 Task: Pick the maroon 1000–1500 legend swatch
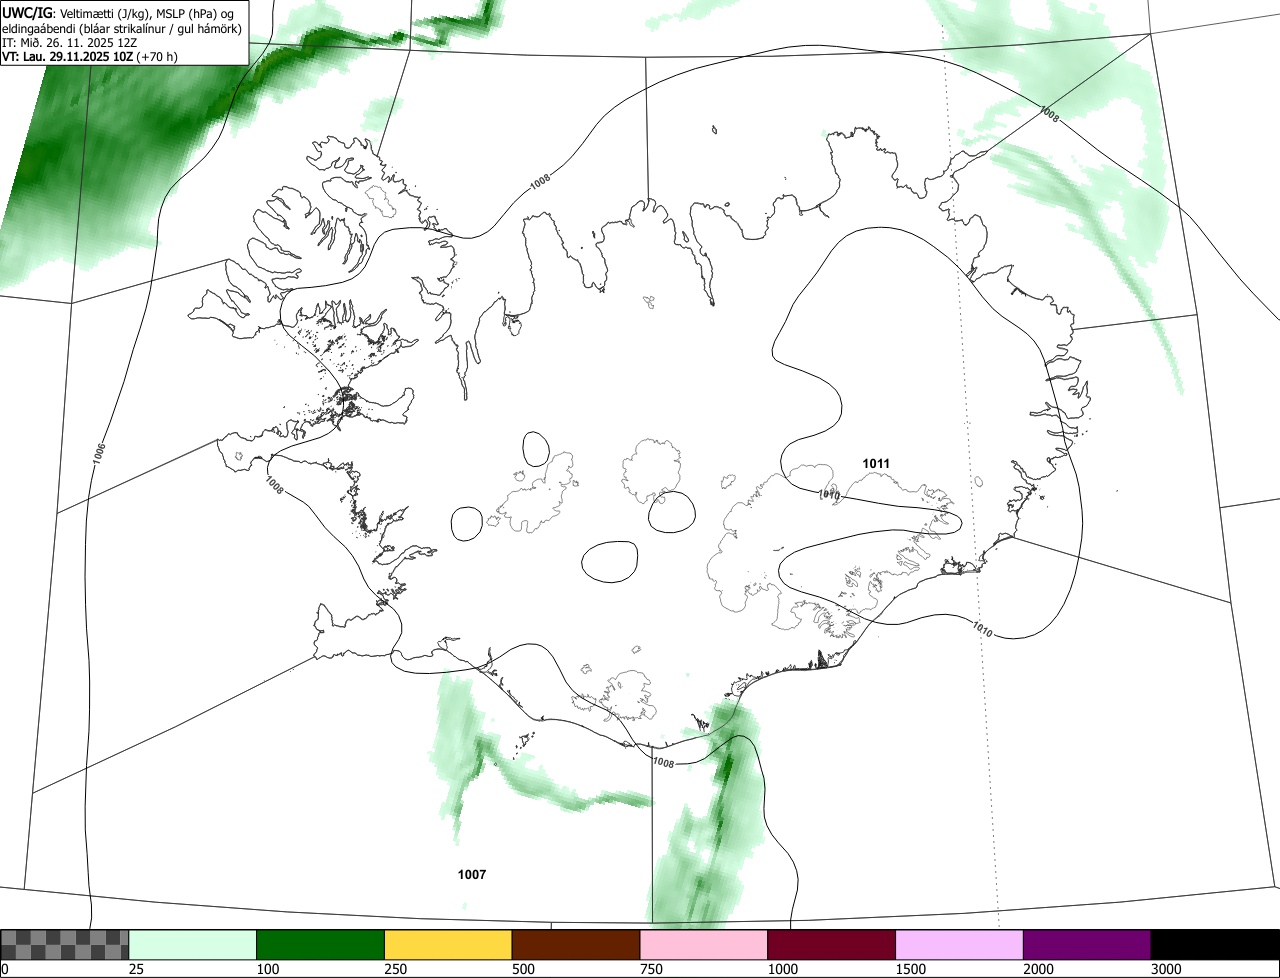(832, 945)
